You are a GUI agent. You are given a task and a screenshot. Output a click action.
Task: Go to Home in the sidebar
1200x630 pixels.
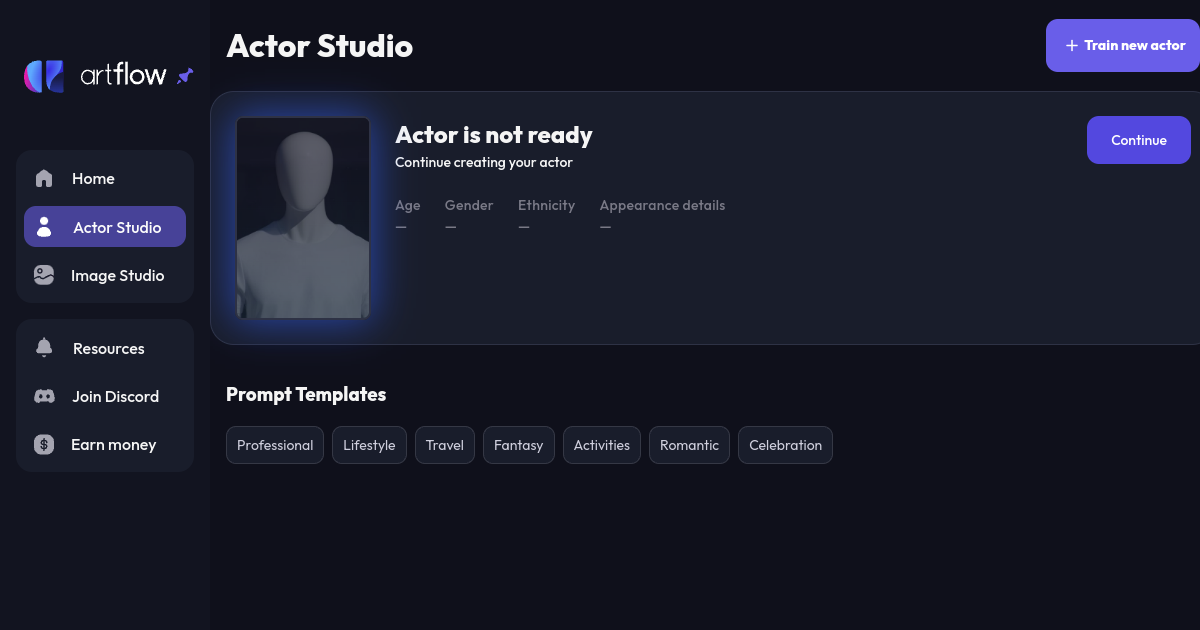click(93, 179)
